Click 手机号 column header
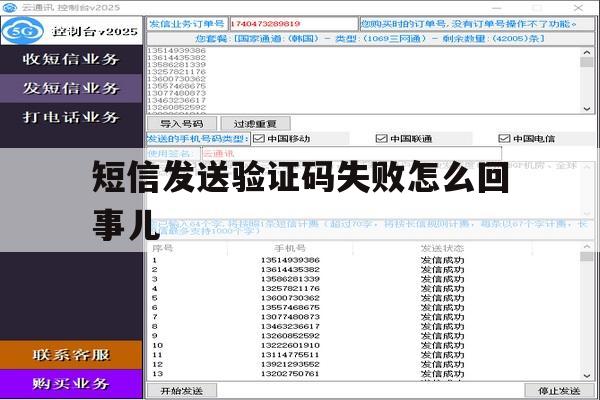This screenshot has width=600, height=400. [x=290, y=248]
